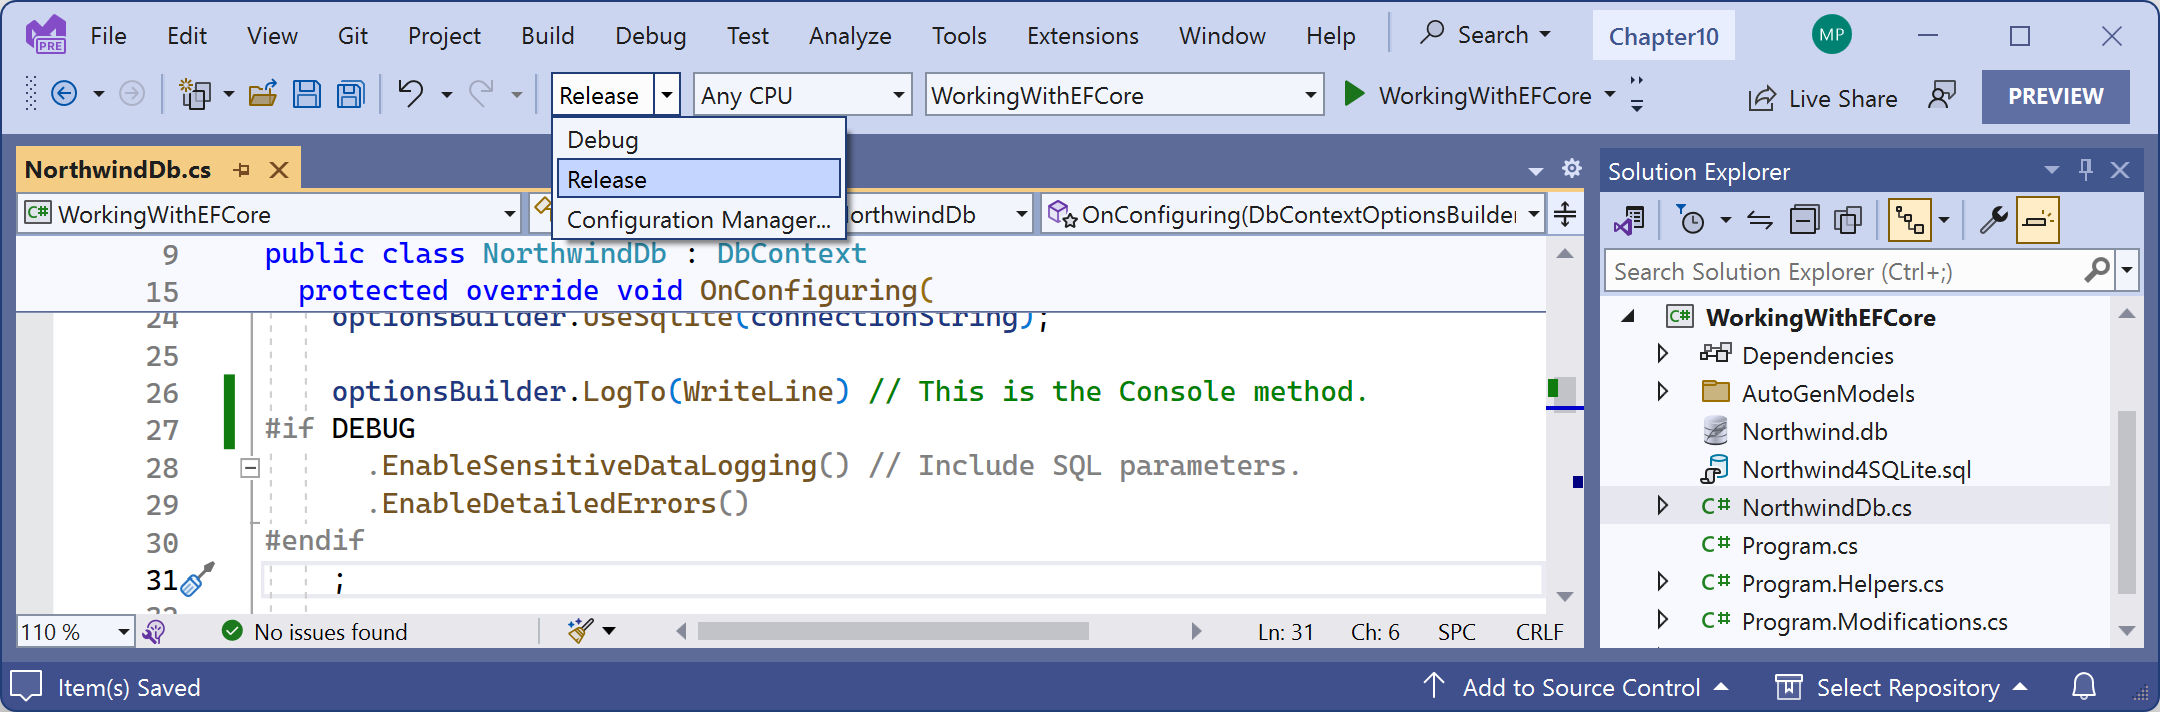Select Northwind4SQLite.sql in Solution Explorer

1856,469
